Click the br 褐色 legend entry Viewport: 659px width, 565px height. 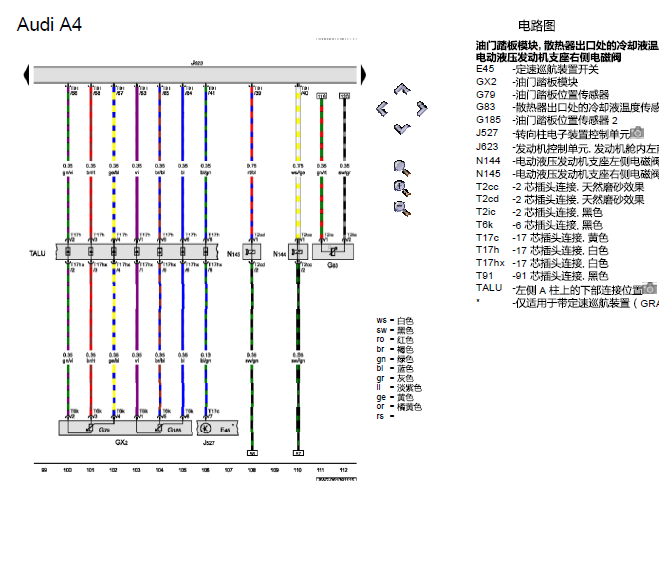395,349
